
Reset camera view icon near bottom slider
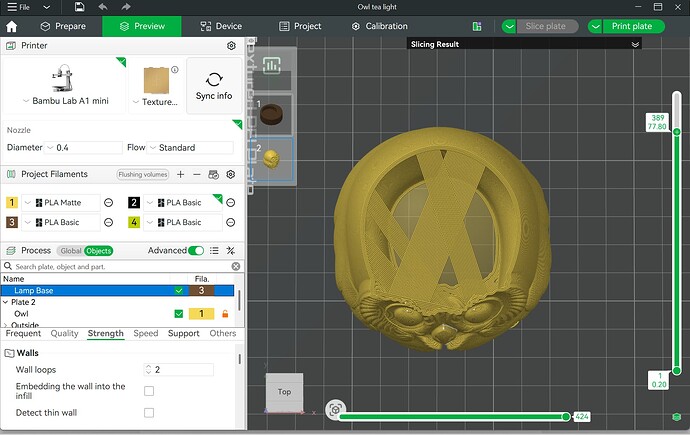tap(335, 410)
